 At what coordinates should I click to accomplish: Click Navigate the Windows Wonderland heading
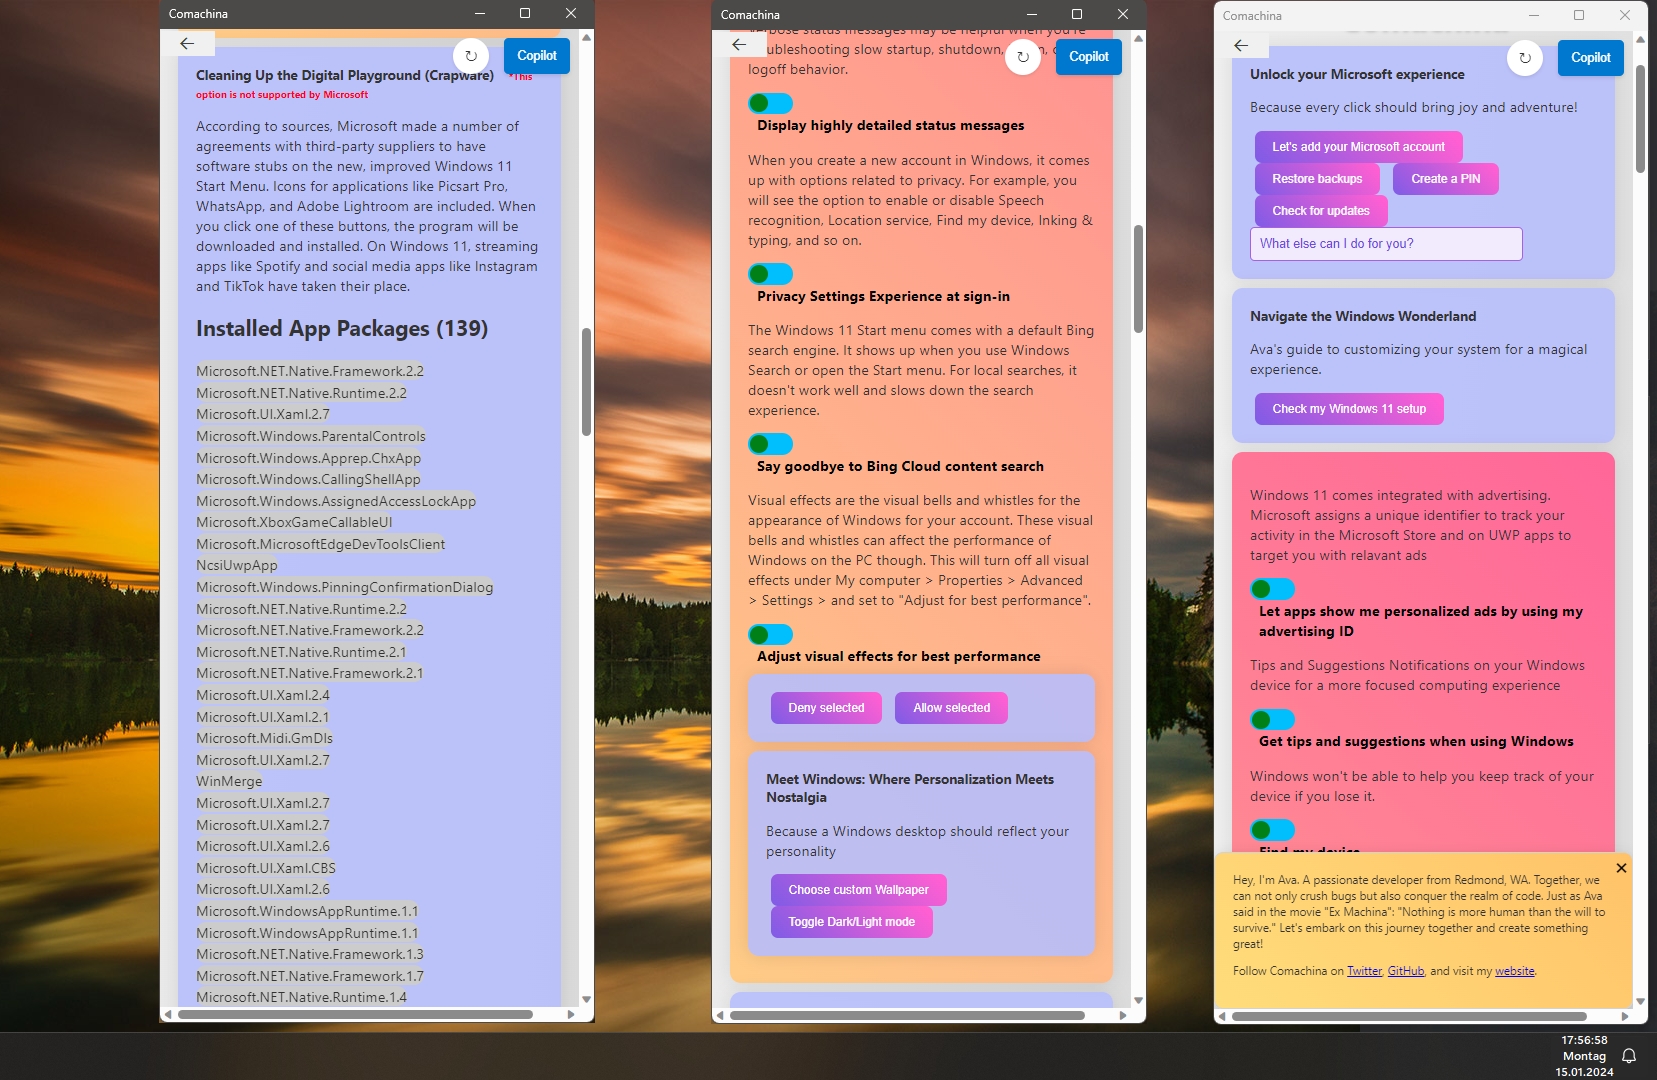point(1363,316)
